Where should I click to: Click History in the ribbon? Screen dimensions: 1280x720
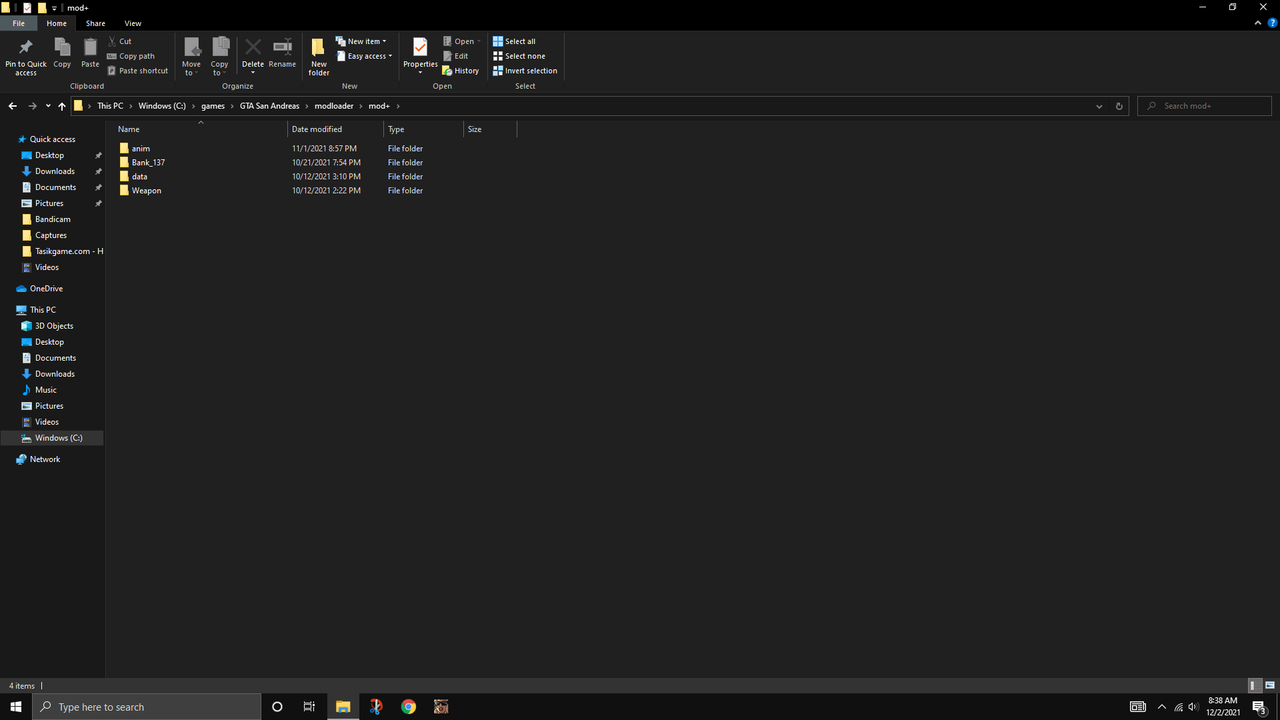pos(461,71)
